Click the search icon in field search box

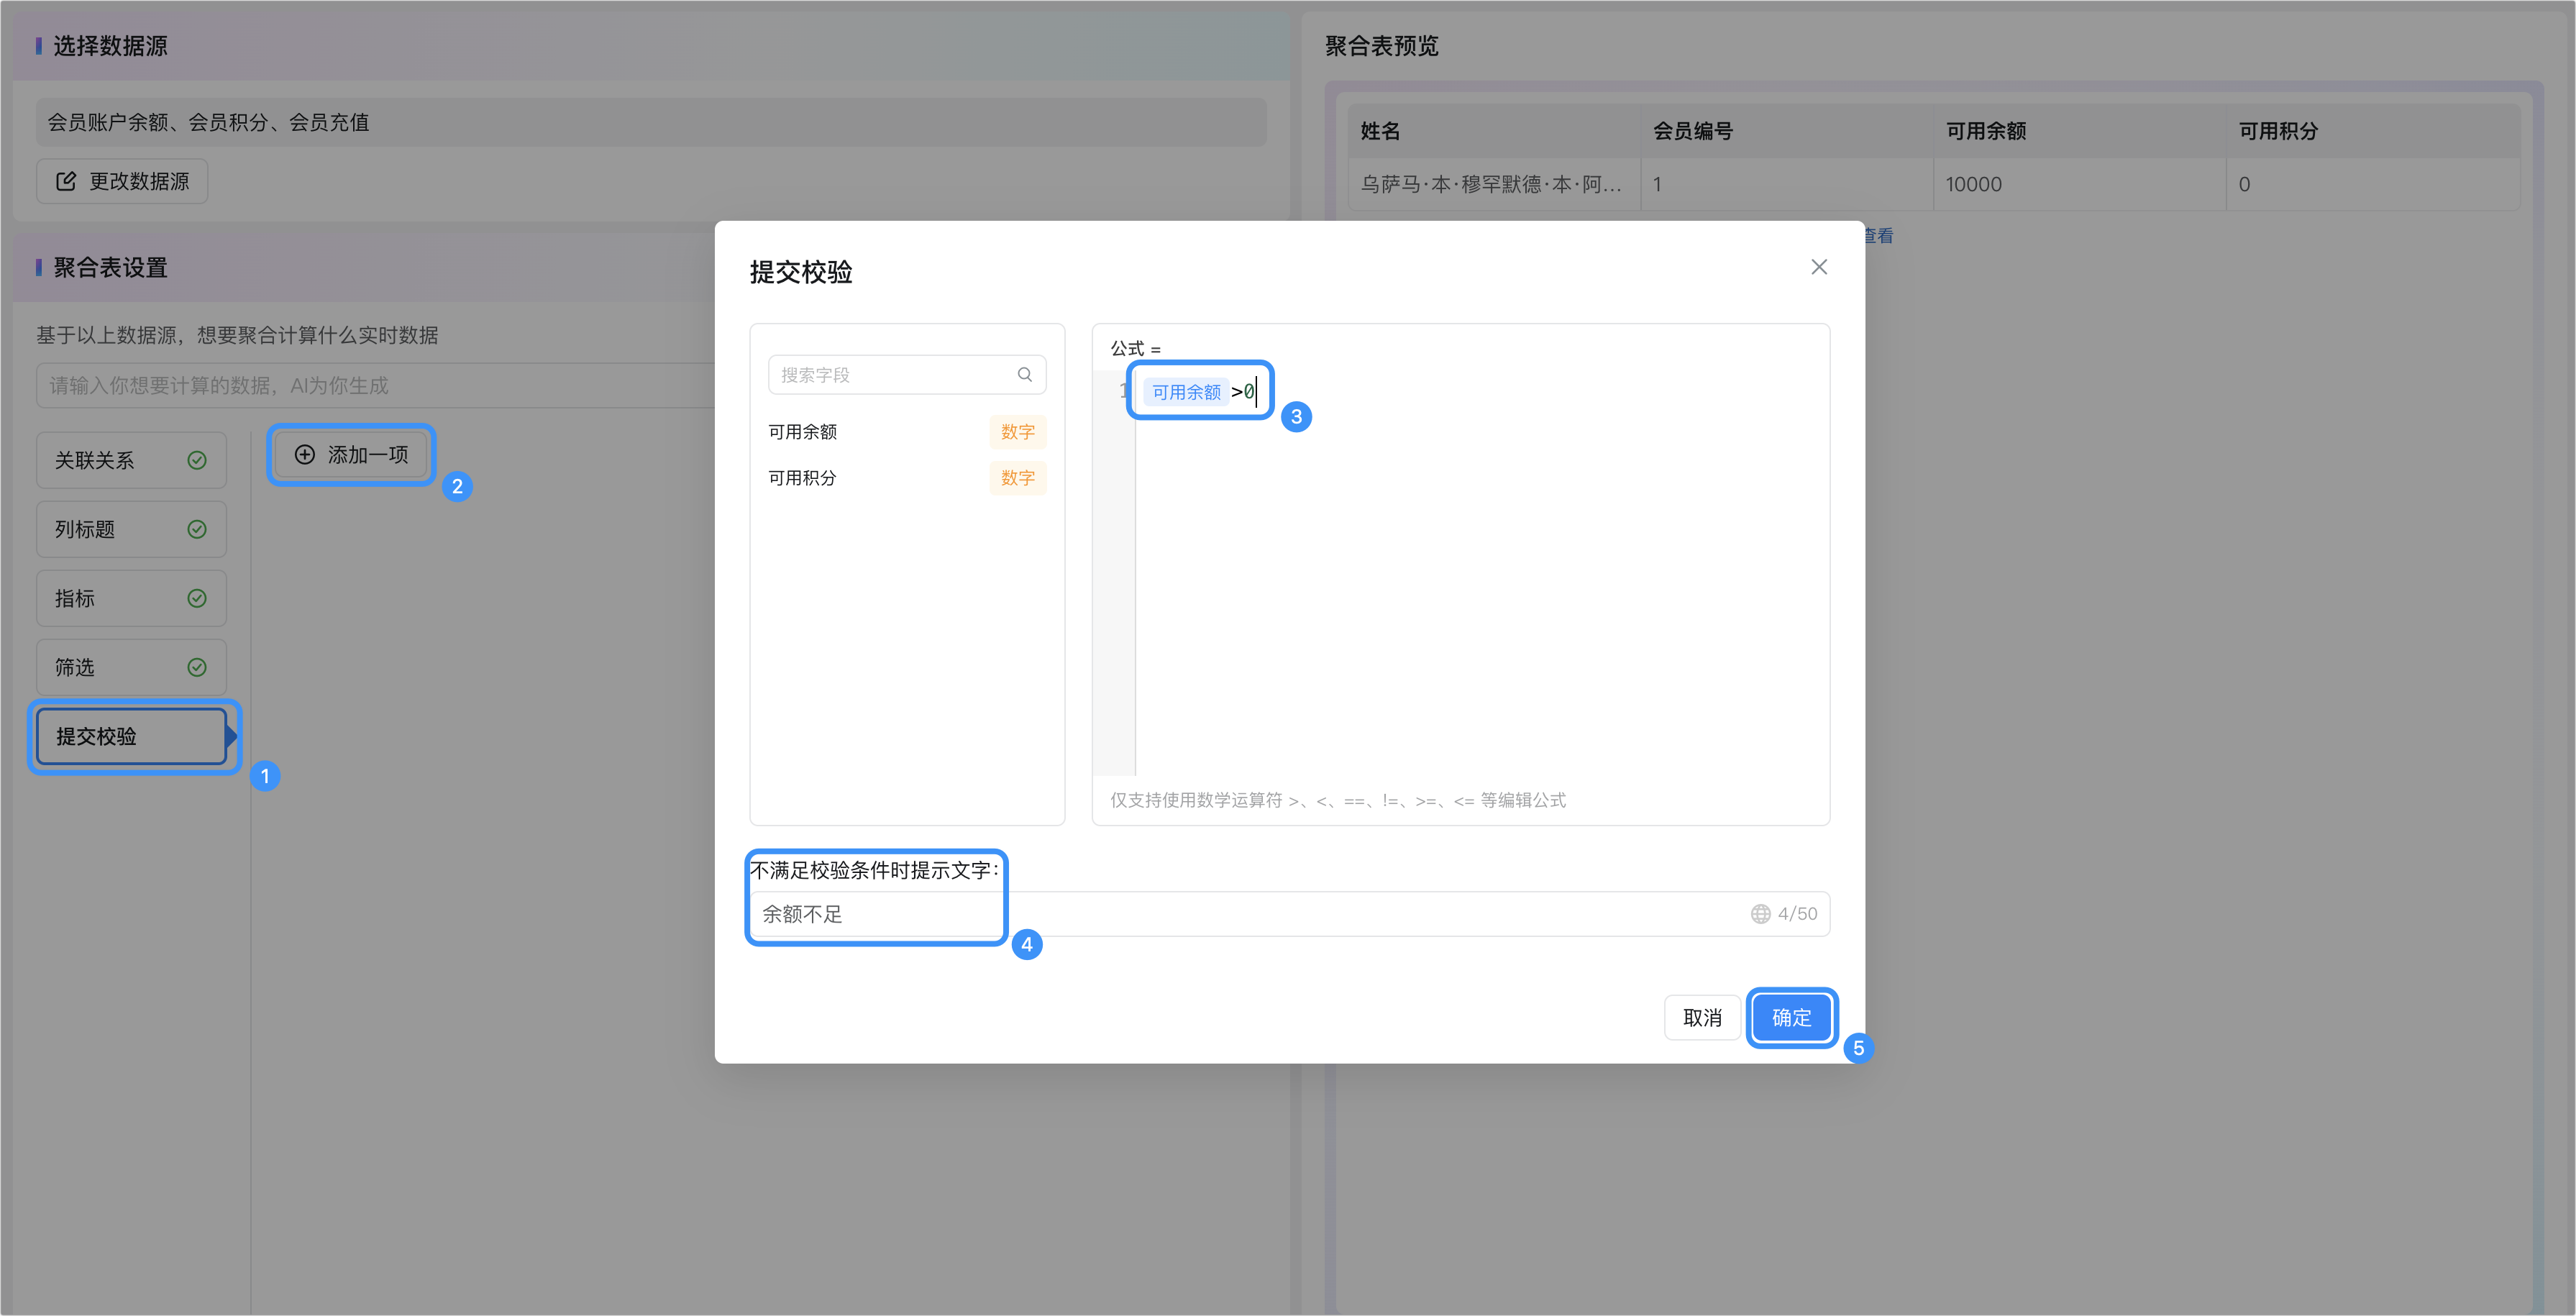(x=1024, y=375)
